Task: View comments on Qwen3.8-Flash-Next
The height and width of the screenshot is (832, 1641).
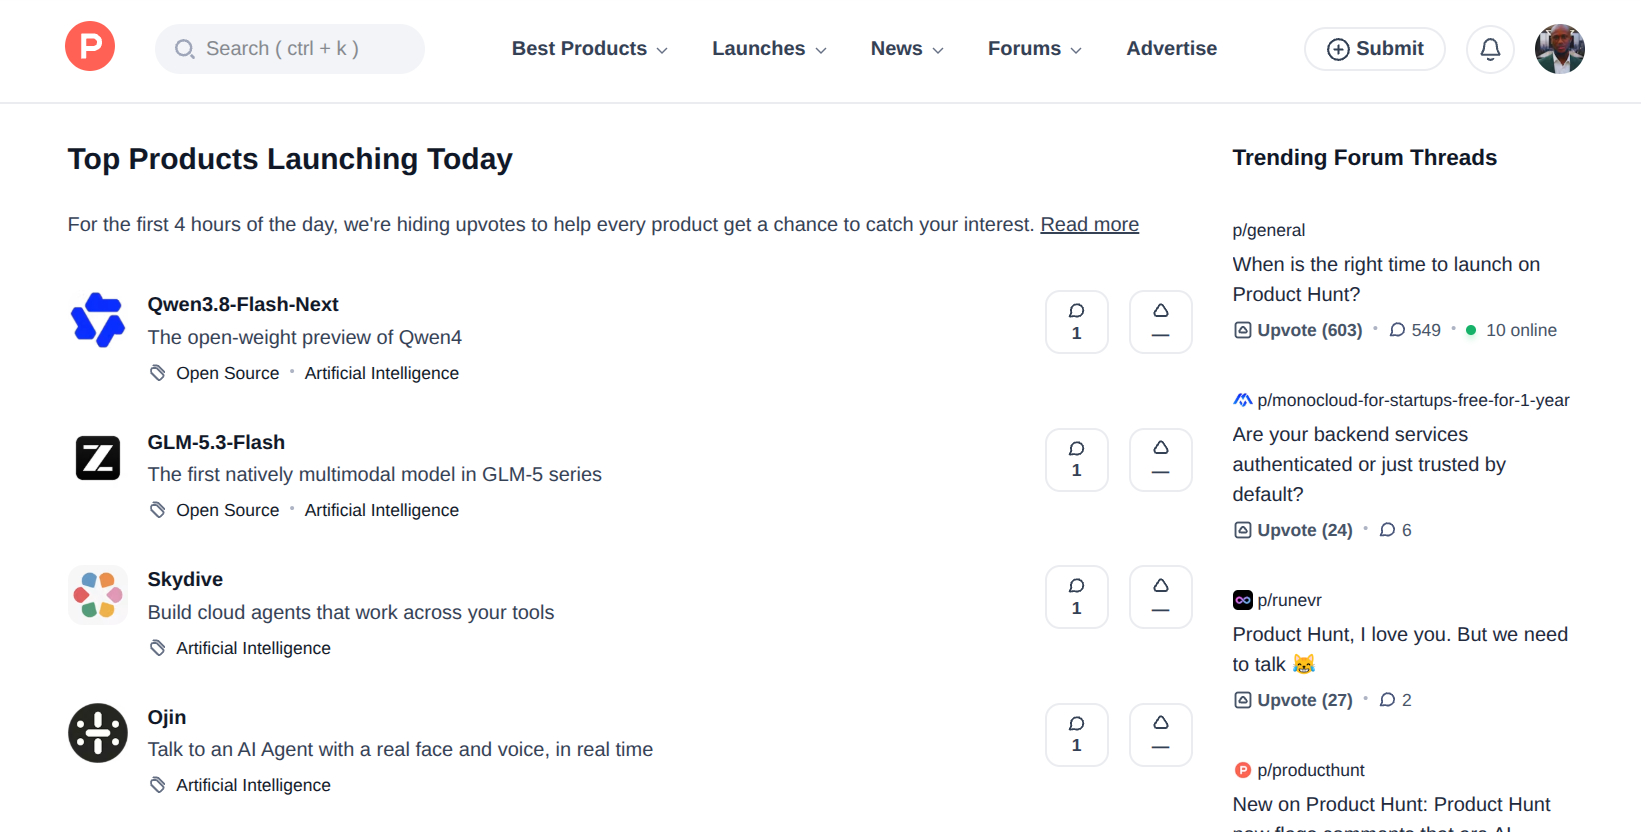Action: (x=1077, y=322)
